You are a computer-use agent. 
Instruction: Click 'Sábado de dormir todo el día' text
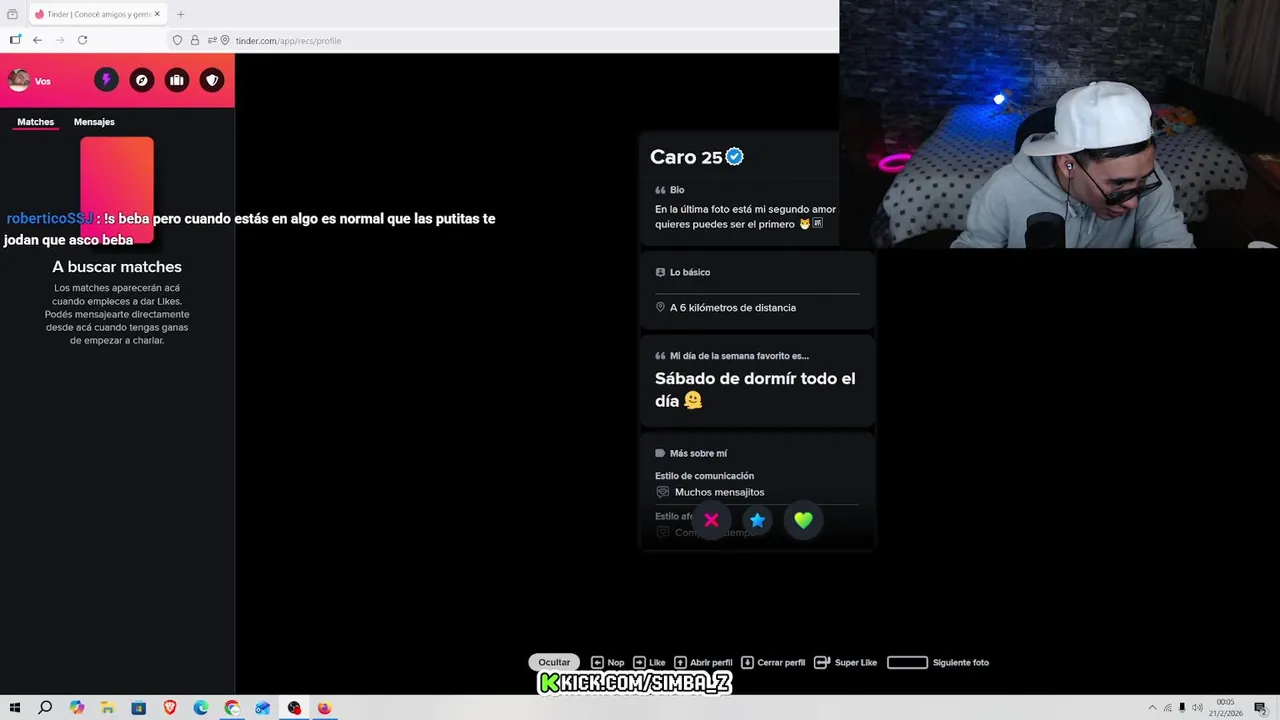(755, 389)
